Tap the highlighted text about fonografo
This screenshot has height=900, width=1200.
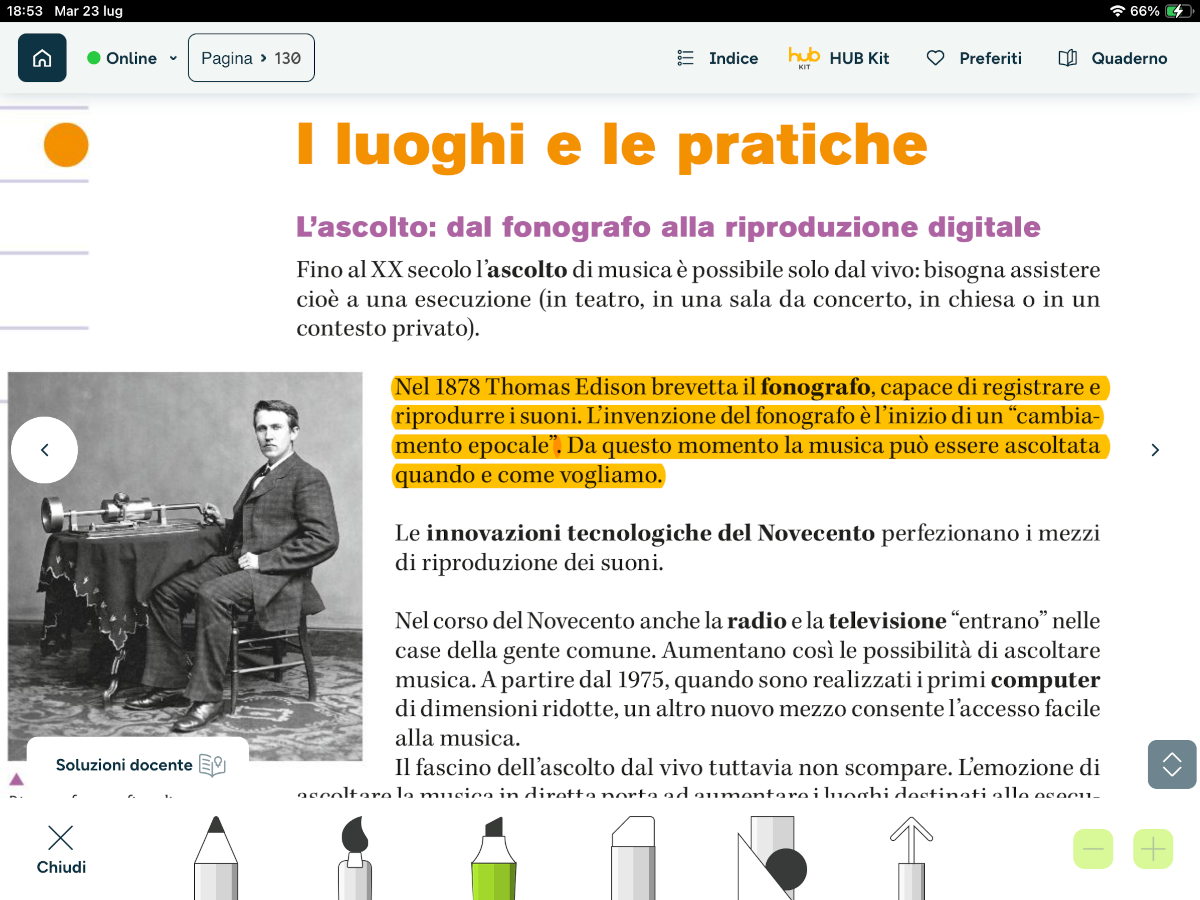[x=751, y=431]
